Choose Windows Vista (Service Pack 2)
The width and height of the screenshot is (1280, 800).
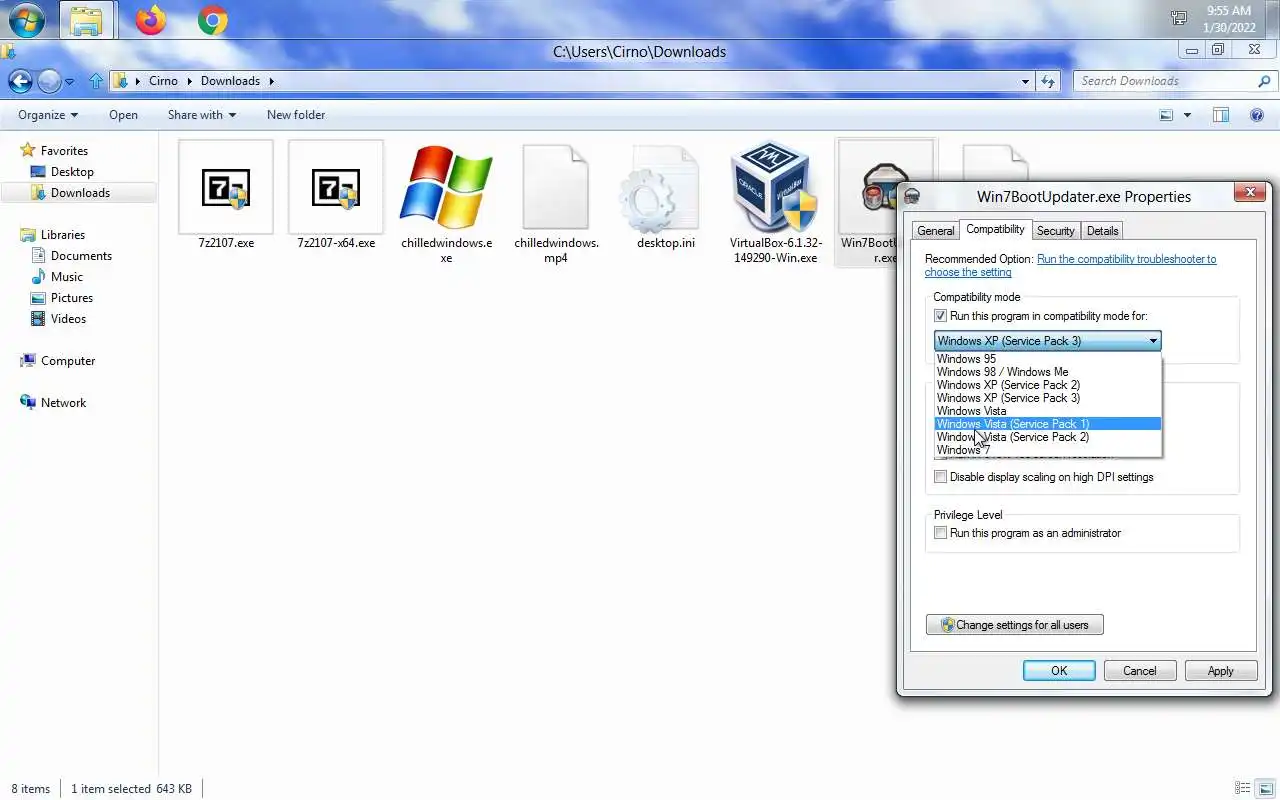1048,437
